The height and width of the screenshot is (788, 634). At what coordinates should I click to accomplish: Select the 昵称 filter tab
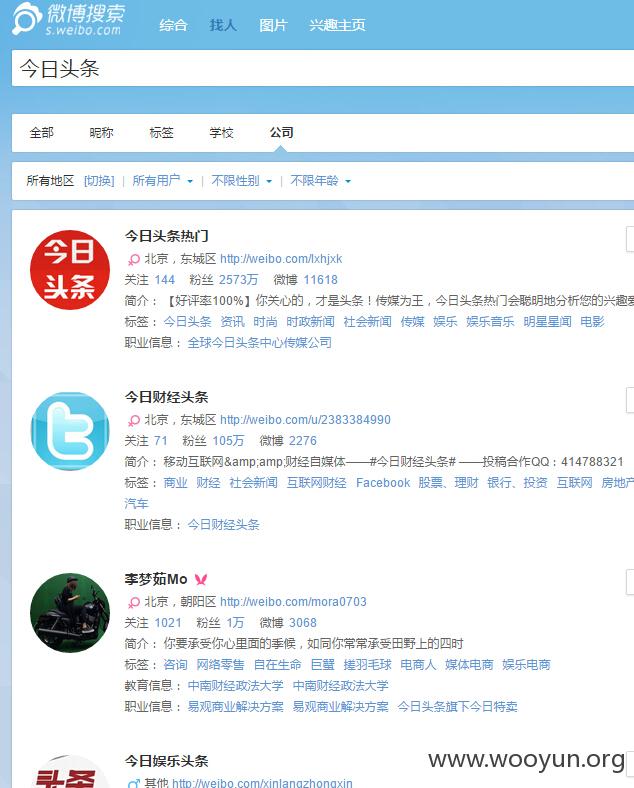(101, 133)
